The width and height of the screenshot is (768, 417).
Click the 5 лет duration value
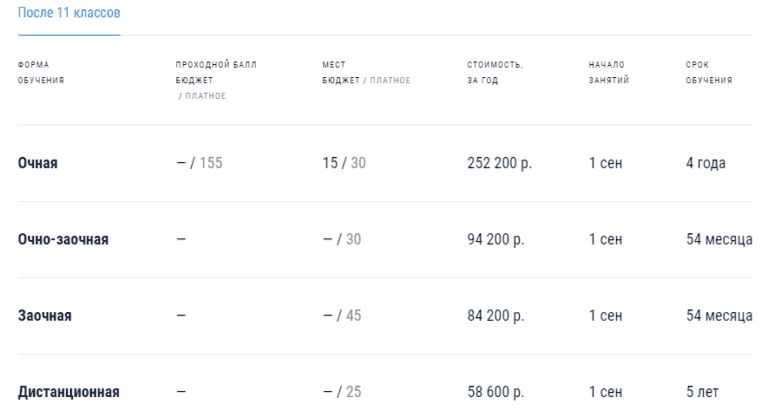[x=702, y=392]
